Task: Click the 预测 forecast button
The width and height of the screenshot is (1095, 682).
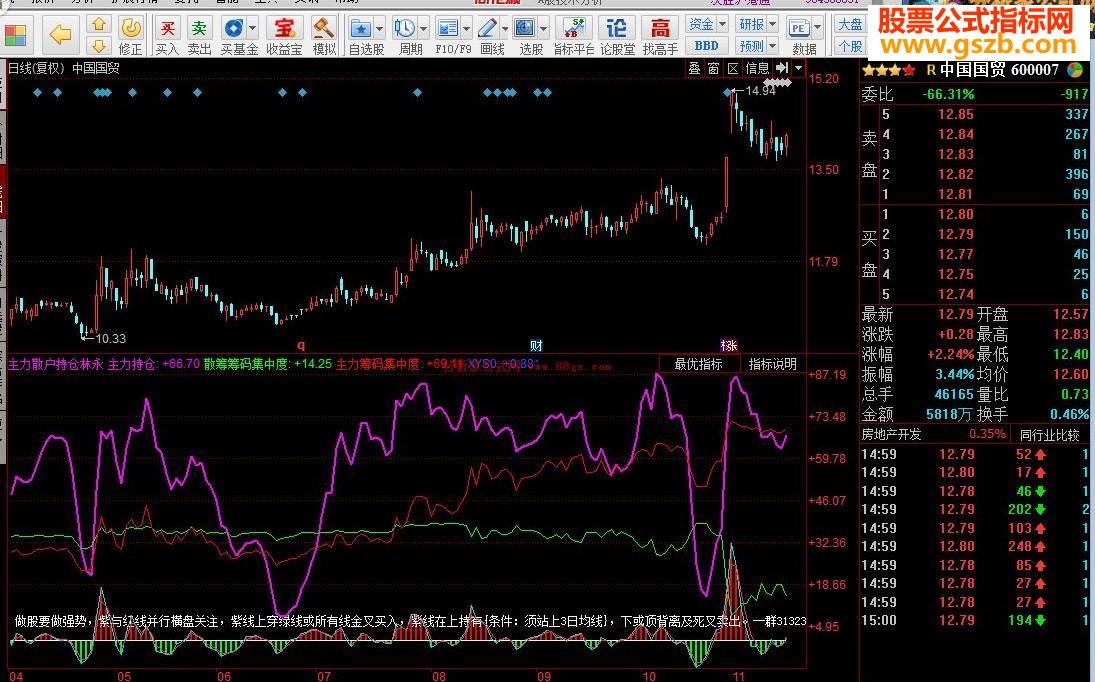Action: click(x=752, y=46)
